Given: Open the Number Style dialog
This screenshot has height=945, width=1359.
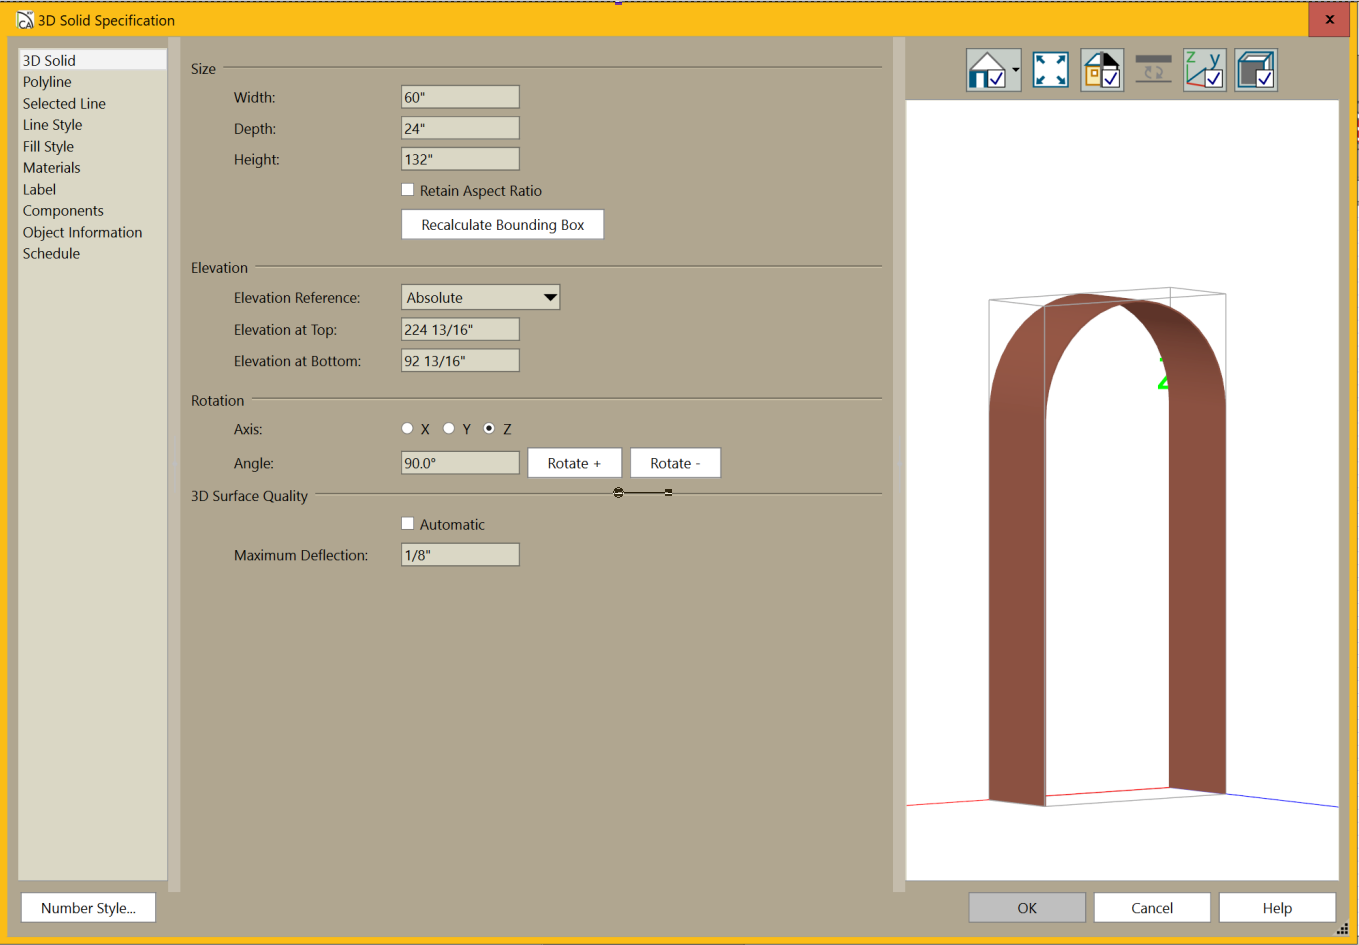Looking at the screenshot, I should 88,908.
